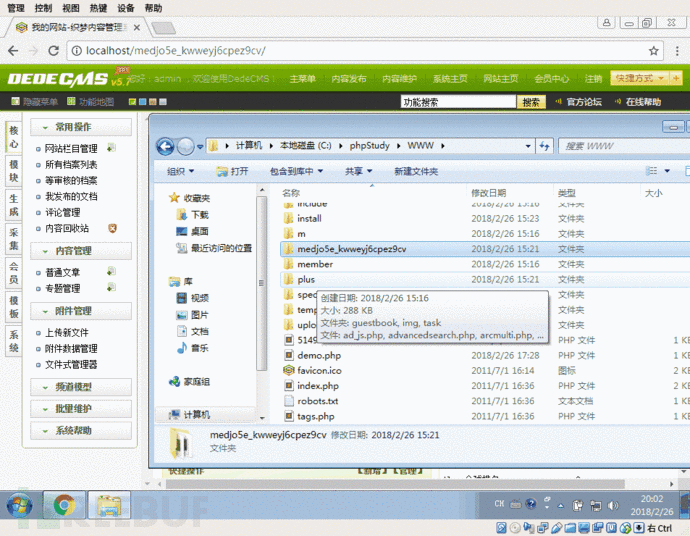Open 组织 dropdown in Explorer
The width and height of the screenshot is (690, 536).
click(x=180, y=171)
